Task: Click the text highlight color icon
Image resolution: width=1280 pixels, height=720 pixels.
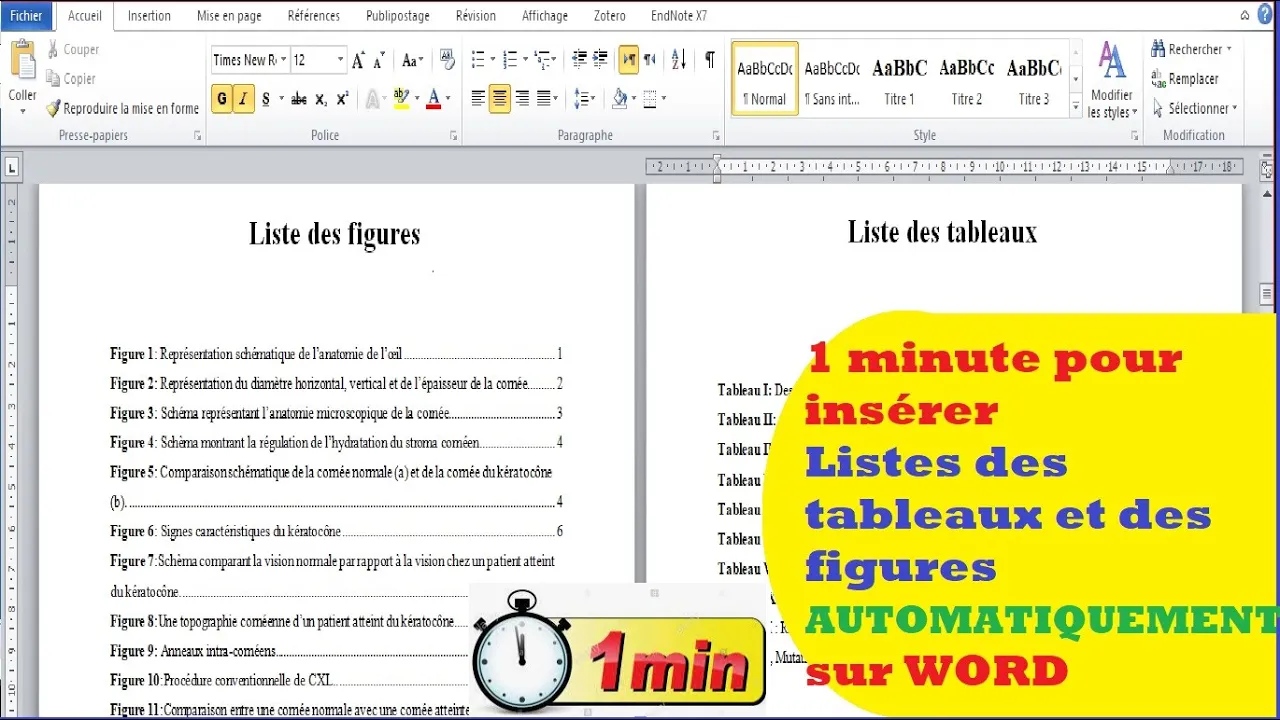Action: (401, 98)
